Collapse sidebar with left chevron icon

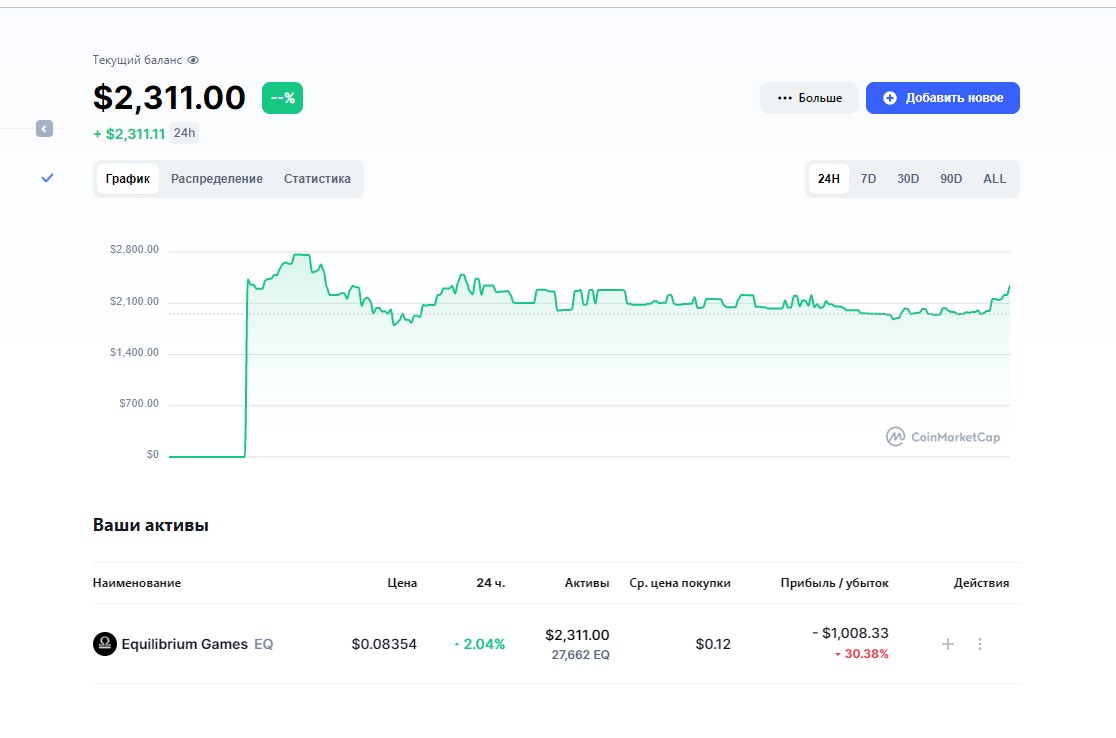tap(44, 129)
